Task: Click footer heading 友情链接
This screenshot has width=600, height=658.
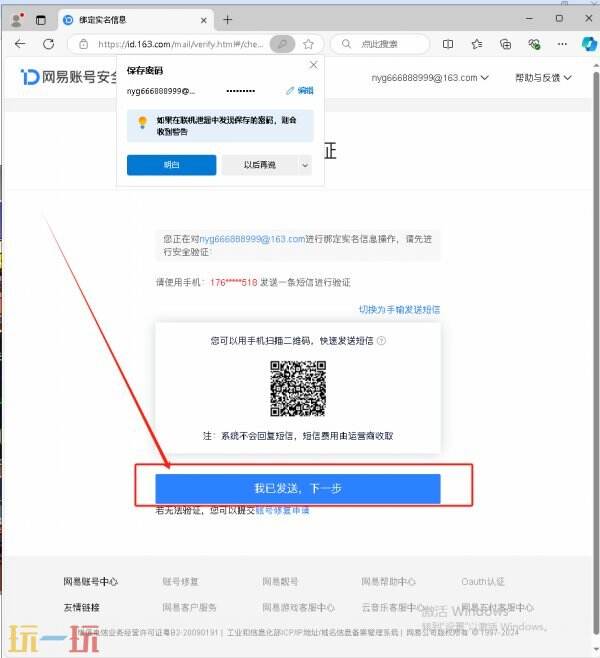Action: point(81,607)
